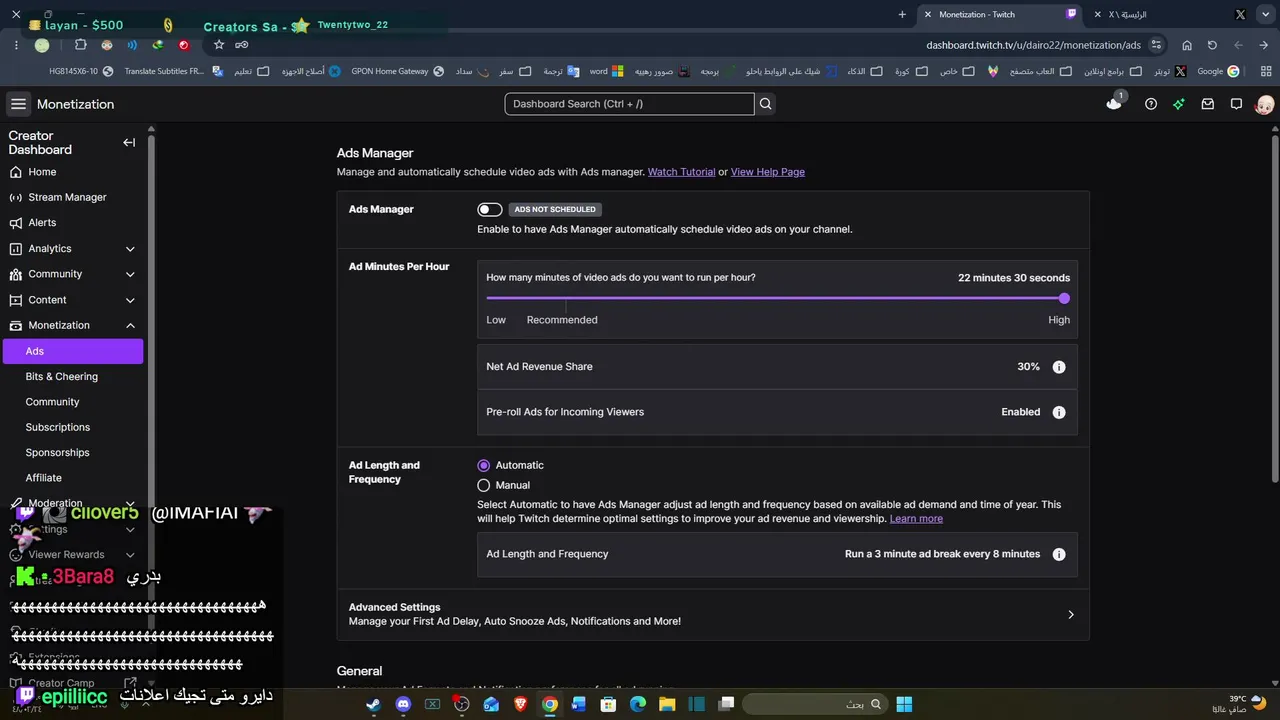
Task: Click the Pre-roll Ads info icon
Action: click(1059, 412)
